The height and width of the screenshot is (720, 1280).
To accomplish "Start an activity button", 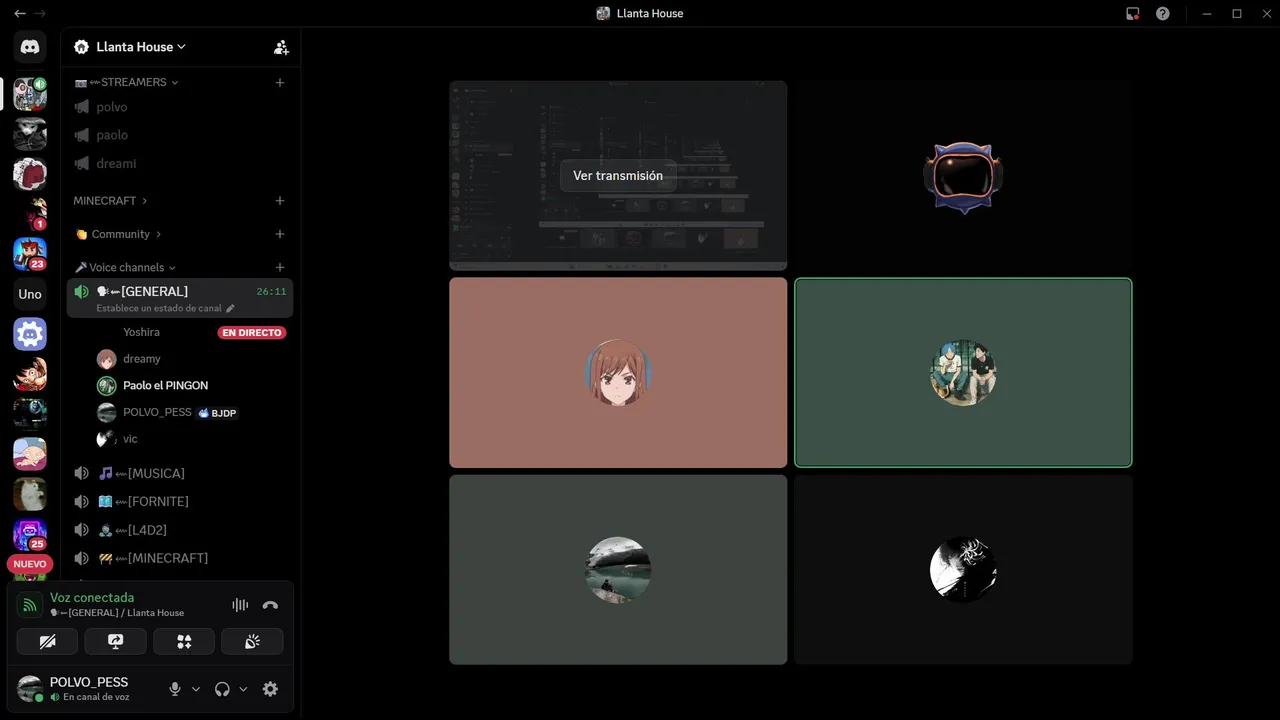I will point(184,641).
